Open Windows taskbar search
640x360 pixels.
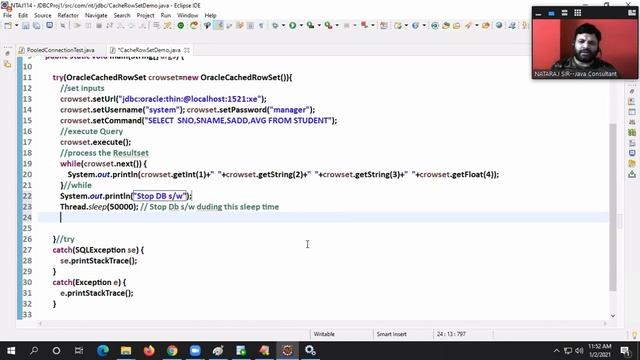(34, 351)
